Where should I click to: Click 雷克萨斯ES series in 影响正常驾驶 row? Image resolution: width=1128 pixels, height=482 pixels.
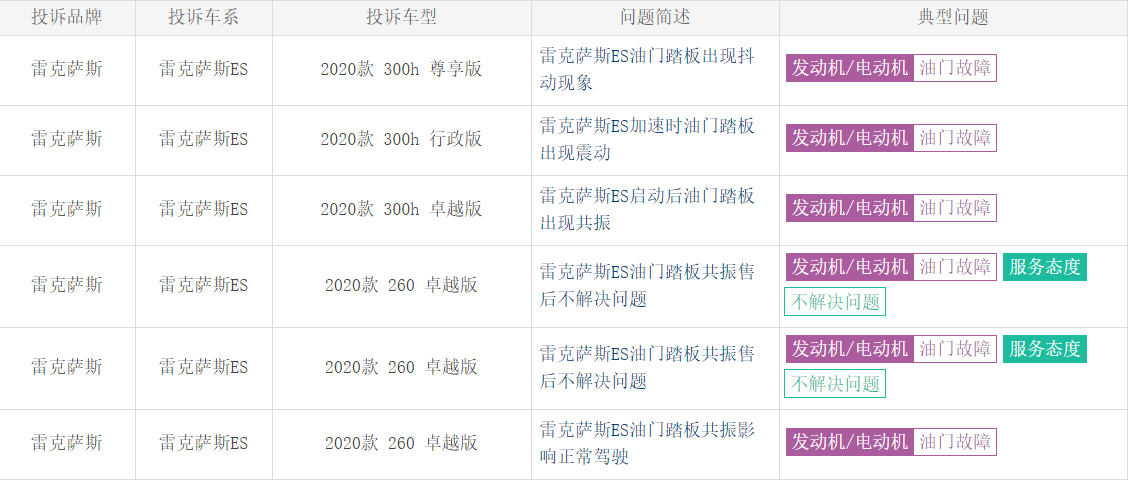tap(204, 443)
